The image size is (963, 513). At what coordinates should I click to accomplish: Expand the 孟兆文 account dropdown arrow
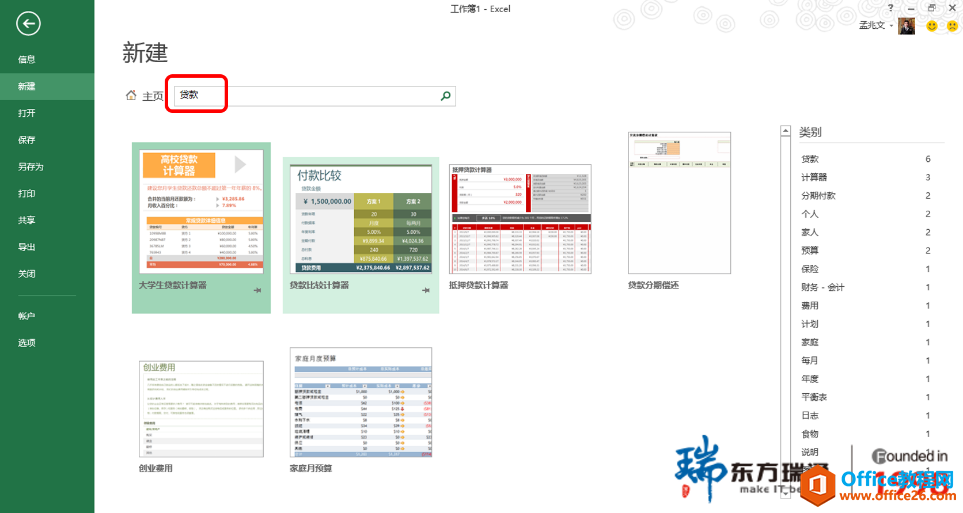click(x=891, y=26)
